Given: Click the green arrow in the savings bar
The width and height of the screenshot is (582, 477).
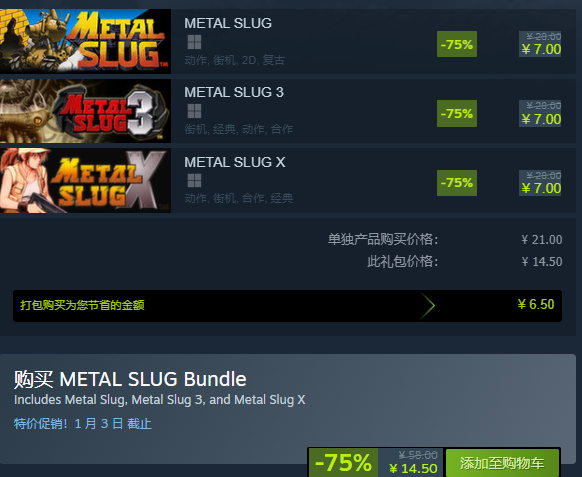Looking at the screenshot, I should (428, 306).
